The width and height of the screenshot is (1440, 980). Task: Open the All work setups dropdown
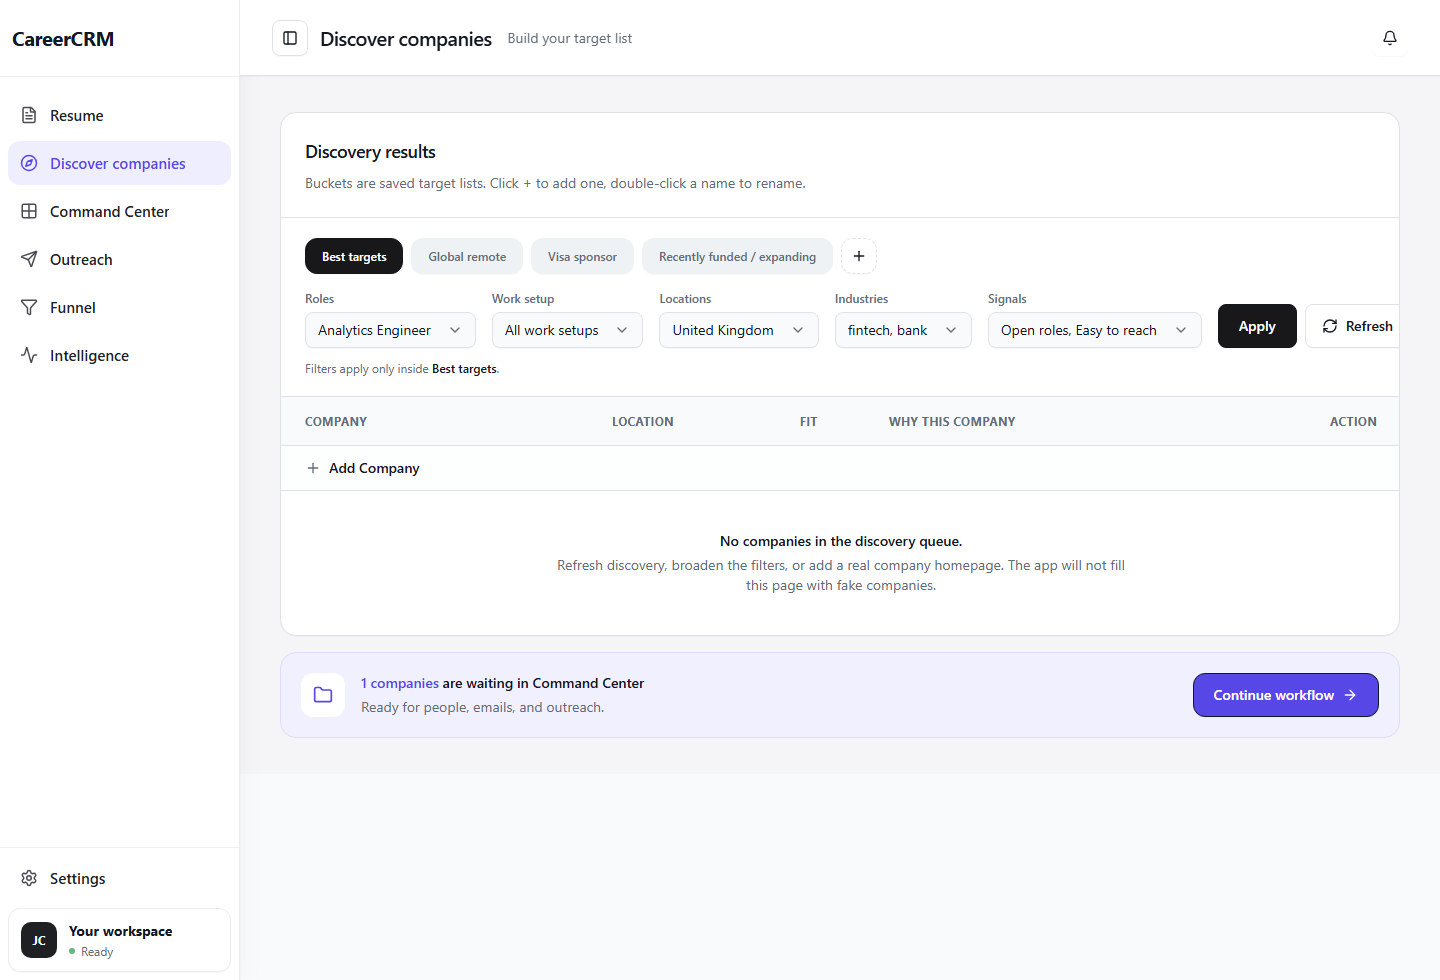click(567, 330)
